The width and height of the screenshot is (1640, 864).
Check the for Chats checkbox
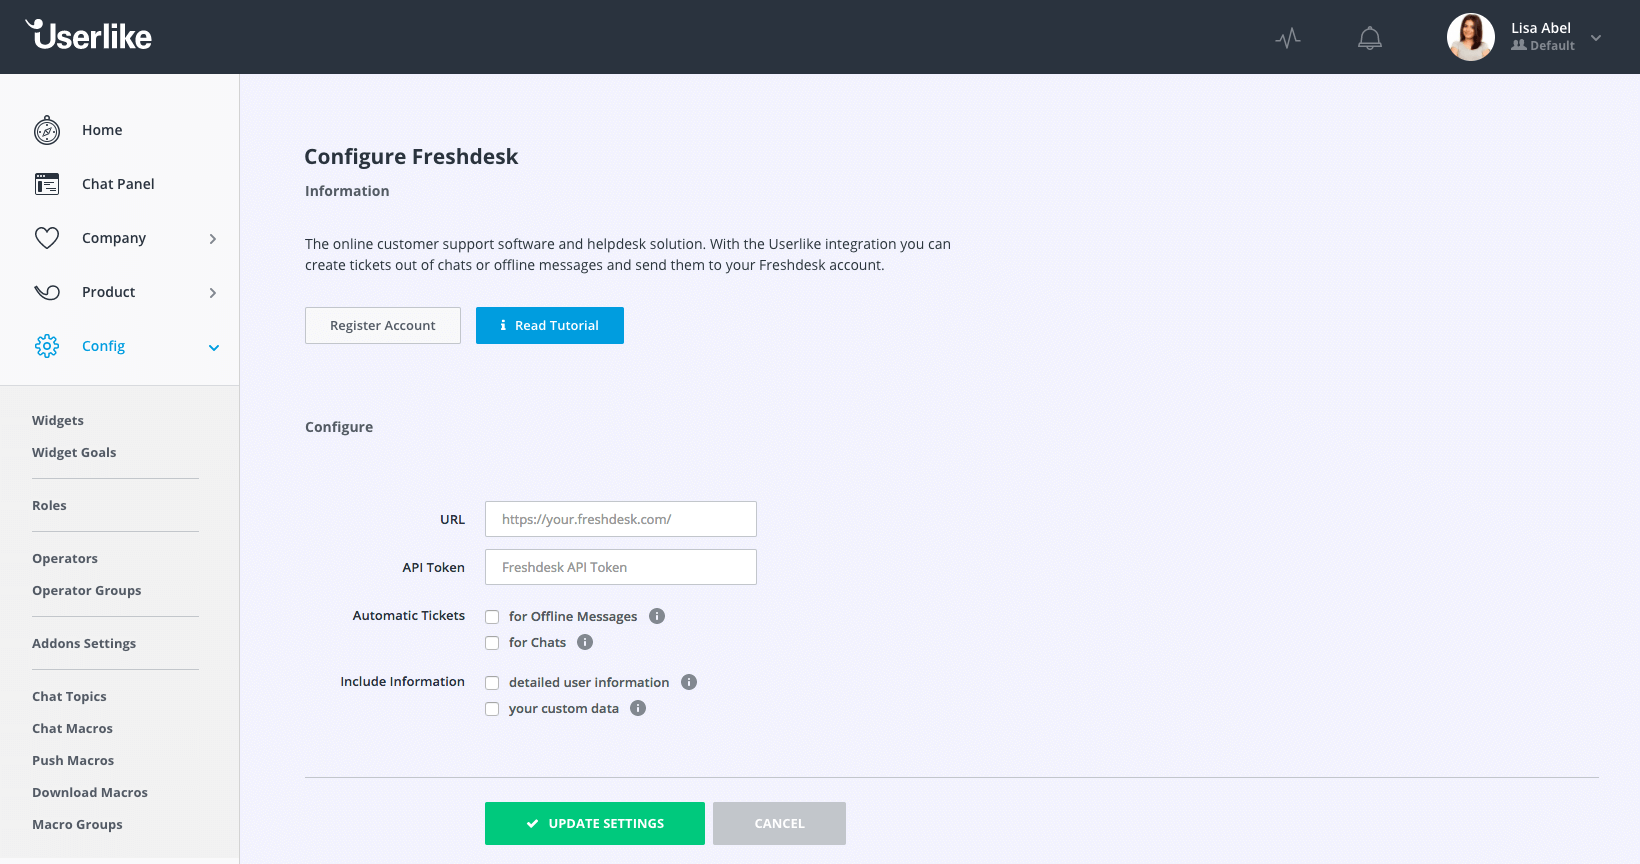492,643
